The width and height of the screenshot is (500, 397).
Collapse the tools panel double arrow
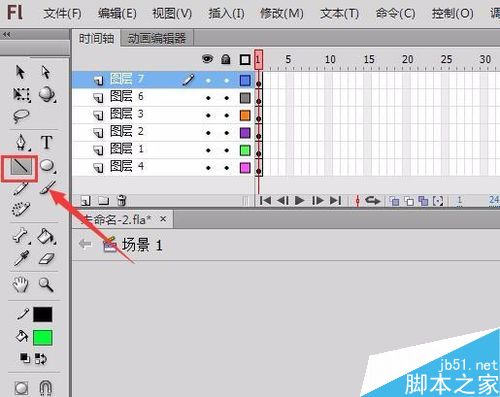[6, 34]
